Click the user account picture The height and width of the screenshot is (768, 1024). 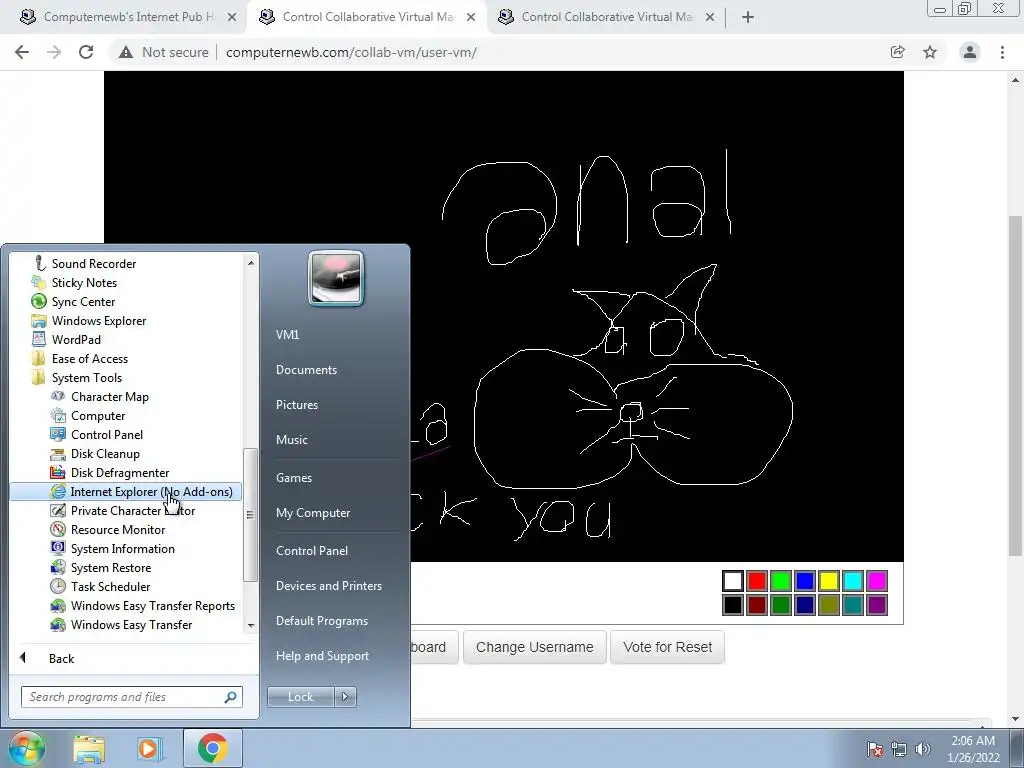pyautogui.click(x=336, y=278)
